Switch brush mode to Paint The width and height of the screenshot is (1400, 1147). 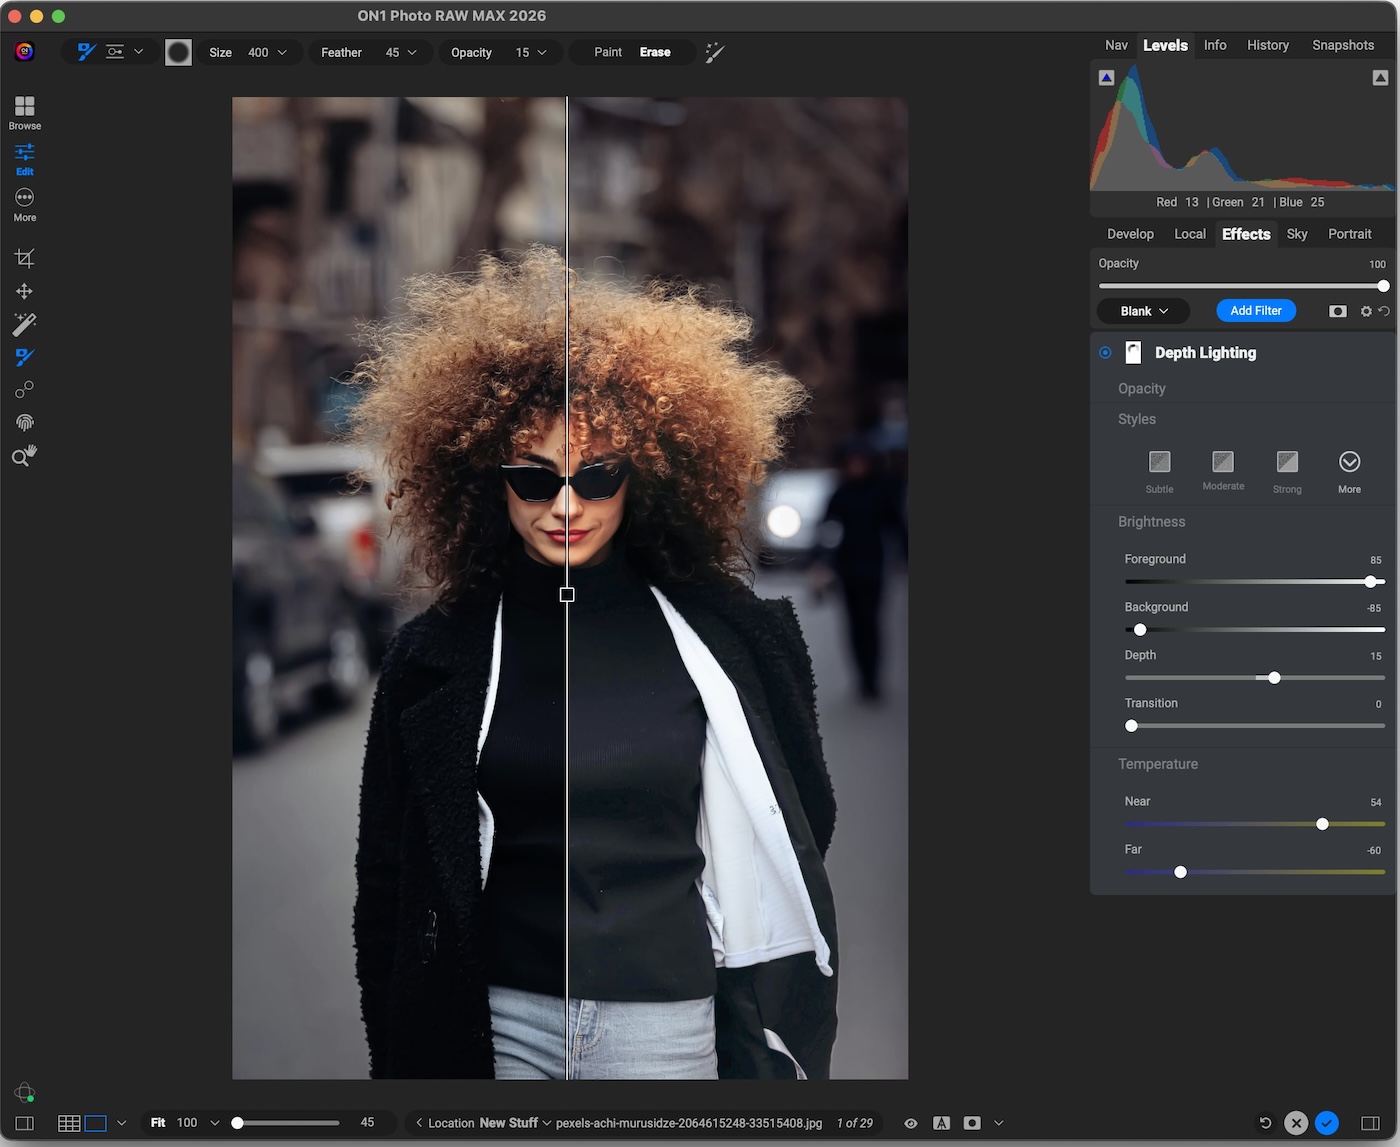pyautogui.click(x=607, y=53)
